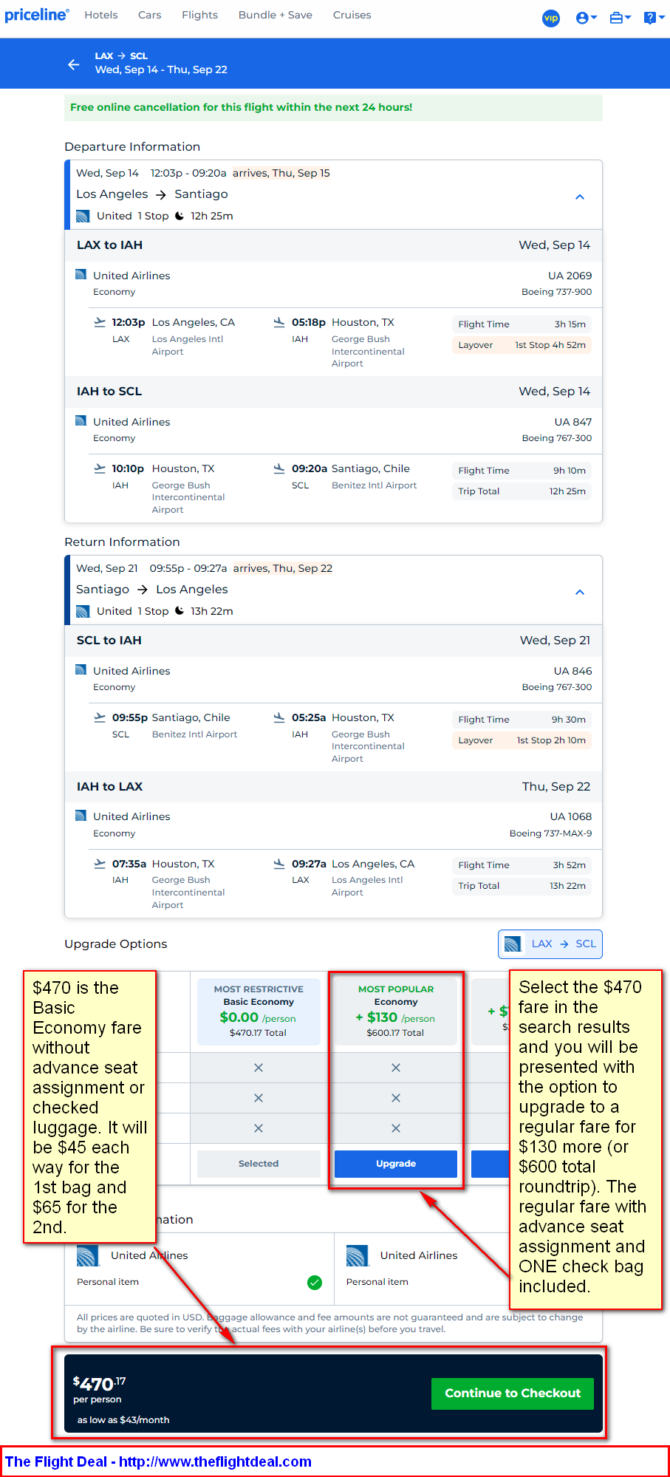Click the green personal item checkmark
Screen dimensions: 670x1477
pos(314,1282)
